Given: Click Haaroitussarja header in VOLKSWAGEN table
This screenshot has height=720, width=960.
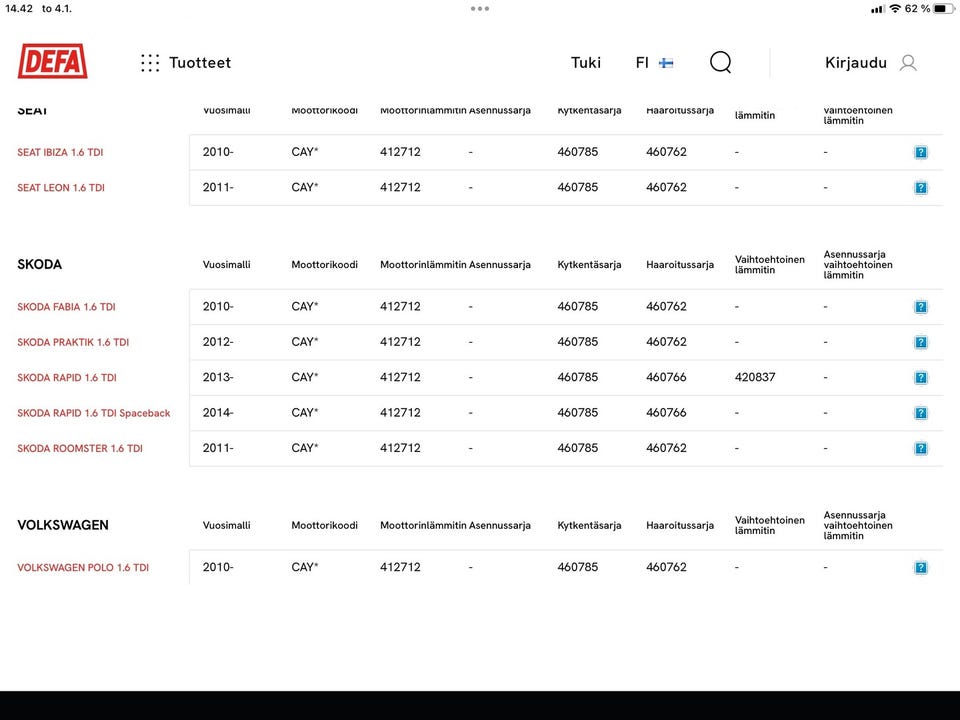Looking at the screenshot, I should 680,526.
